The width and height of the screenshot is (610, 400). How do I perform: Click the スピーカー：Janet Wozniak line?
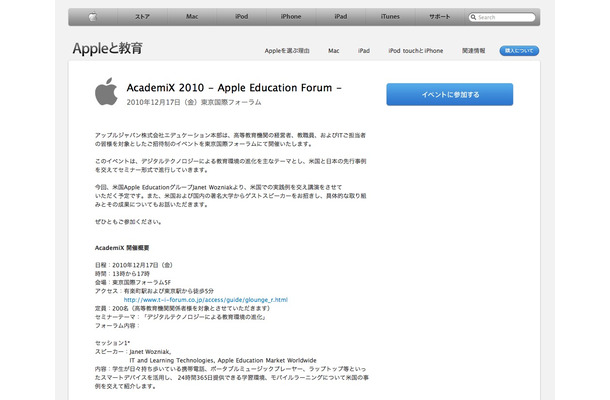(x=133, y=351)
